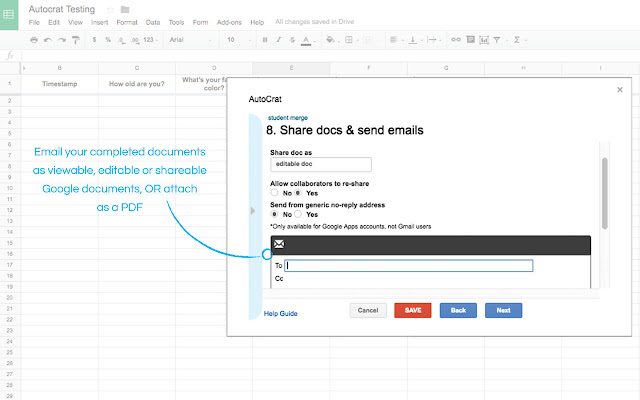This screenshot has height=400, width=640.
Task: Open the fill color bucket
Action: [x=330, y=40]
